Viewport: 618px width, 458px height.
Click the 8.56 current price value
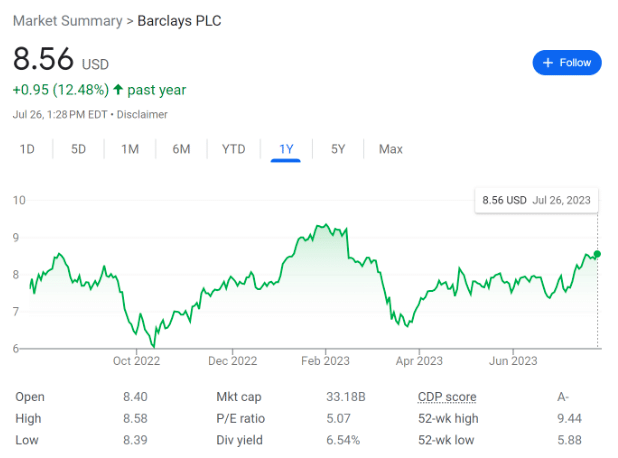(x=43, y=59)
